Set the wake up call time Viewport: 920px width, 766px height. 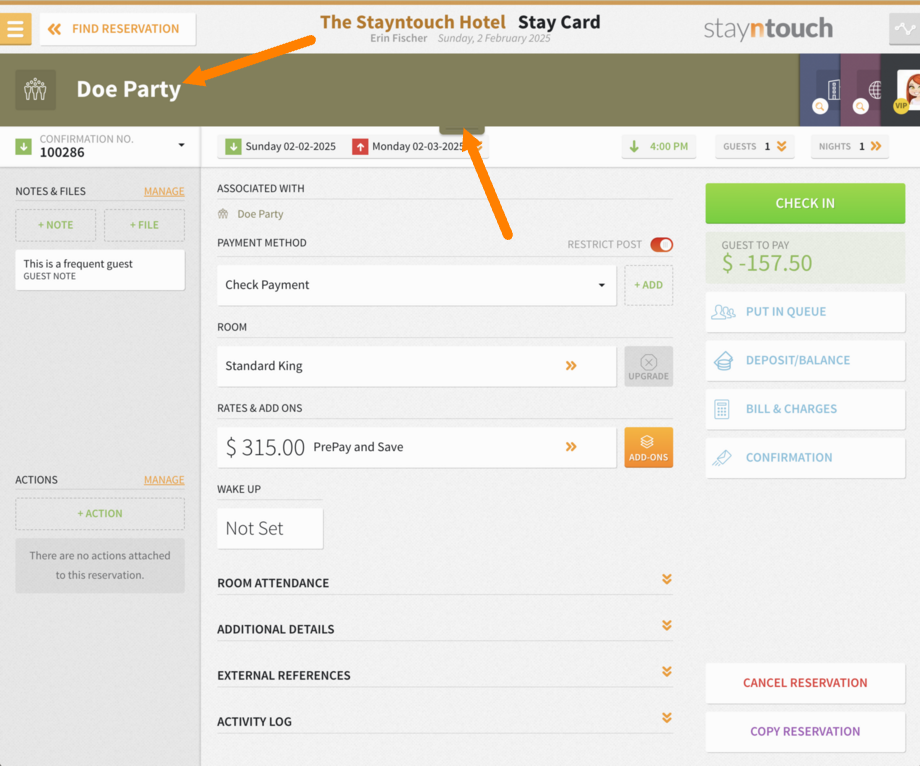(x=270, y=528)
